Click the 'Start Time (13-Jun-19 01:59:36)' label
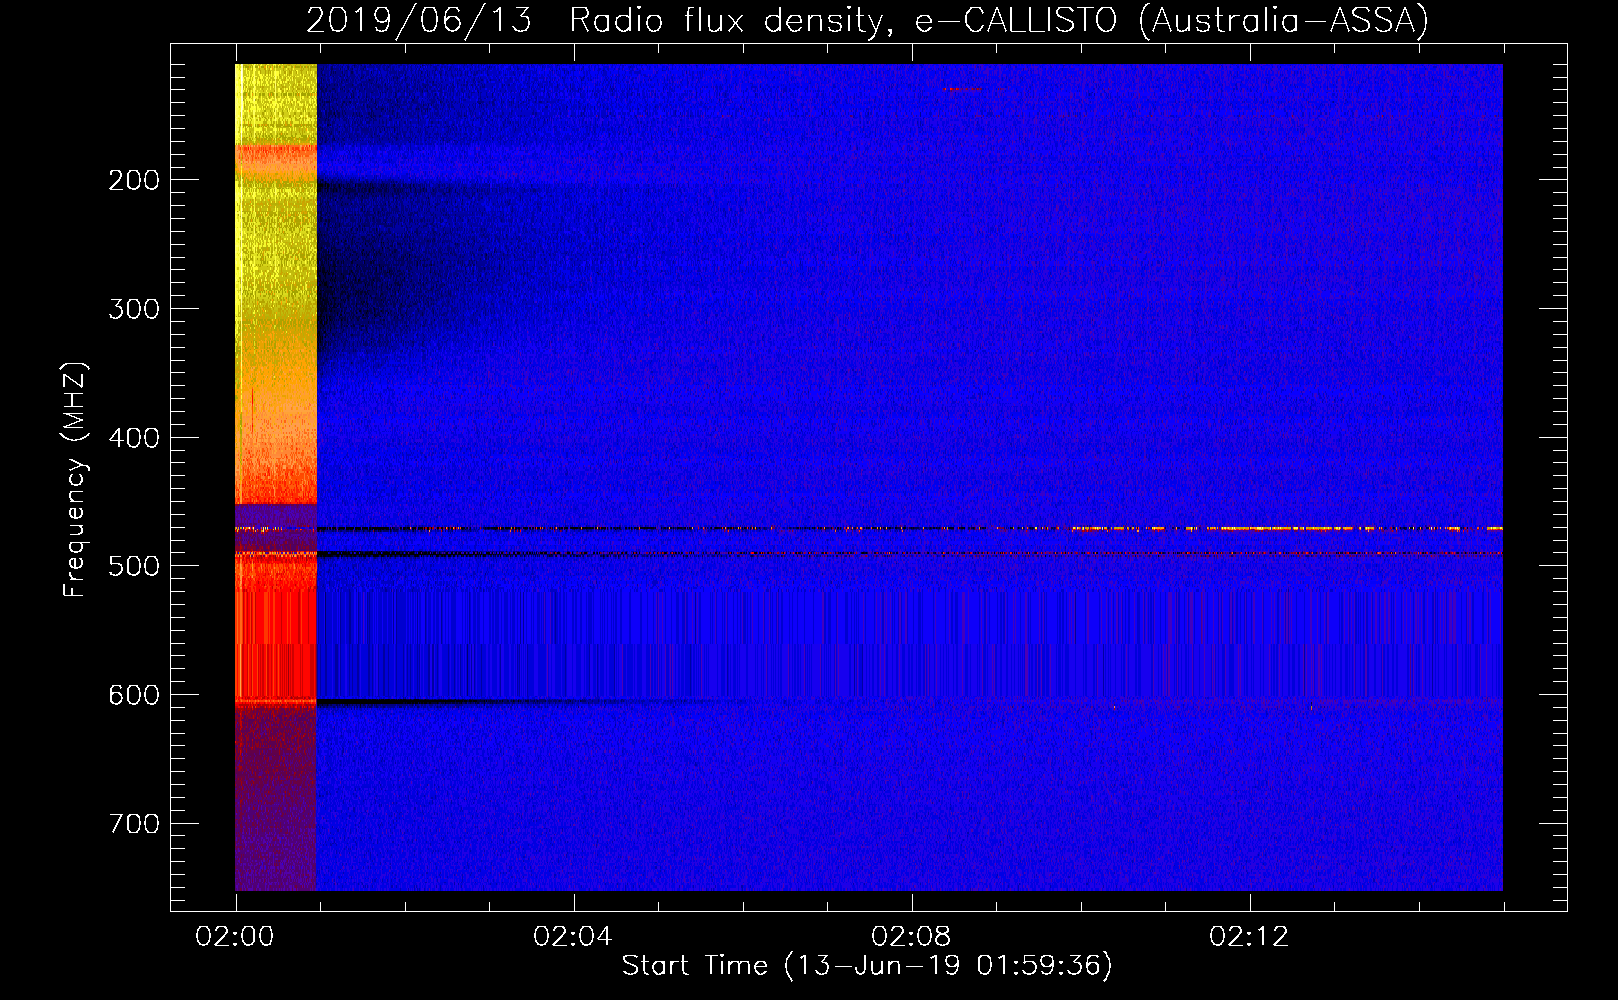This screenshot has width=1618, height=1000. (867, 966)
